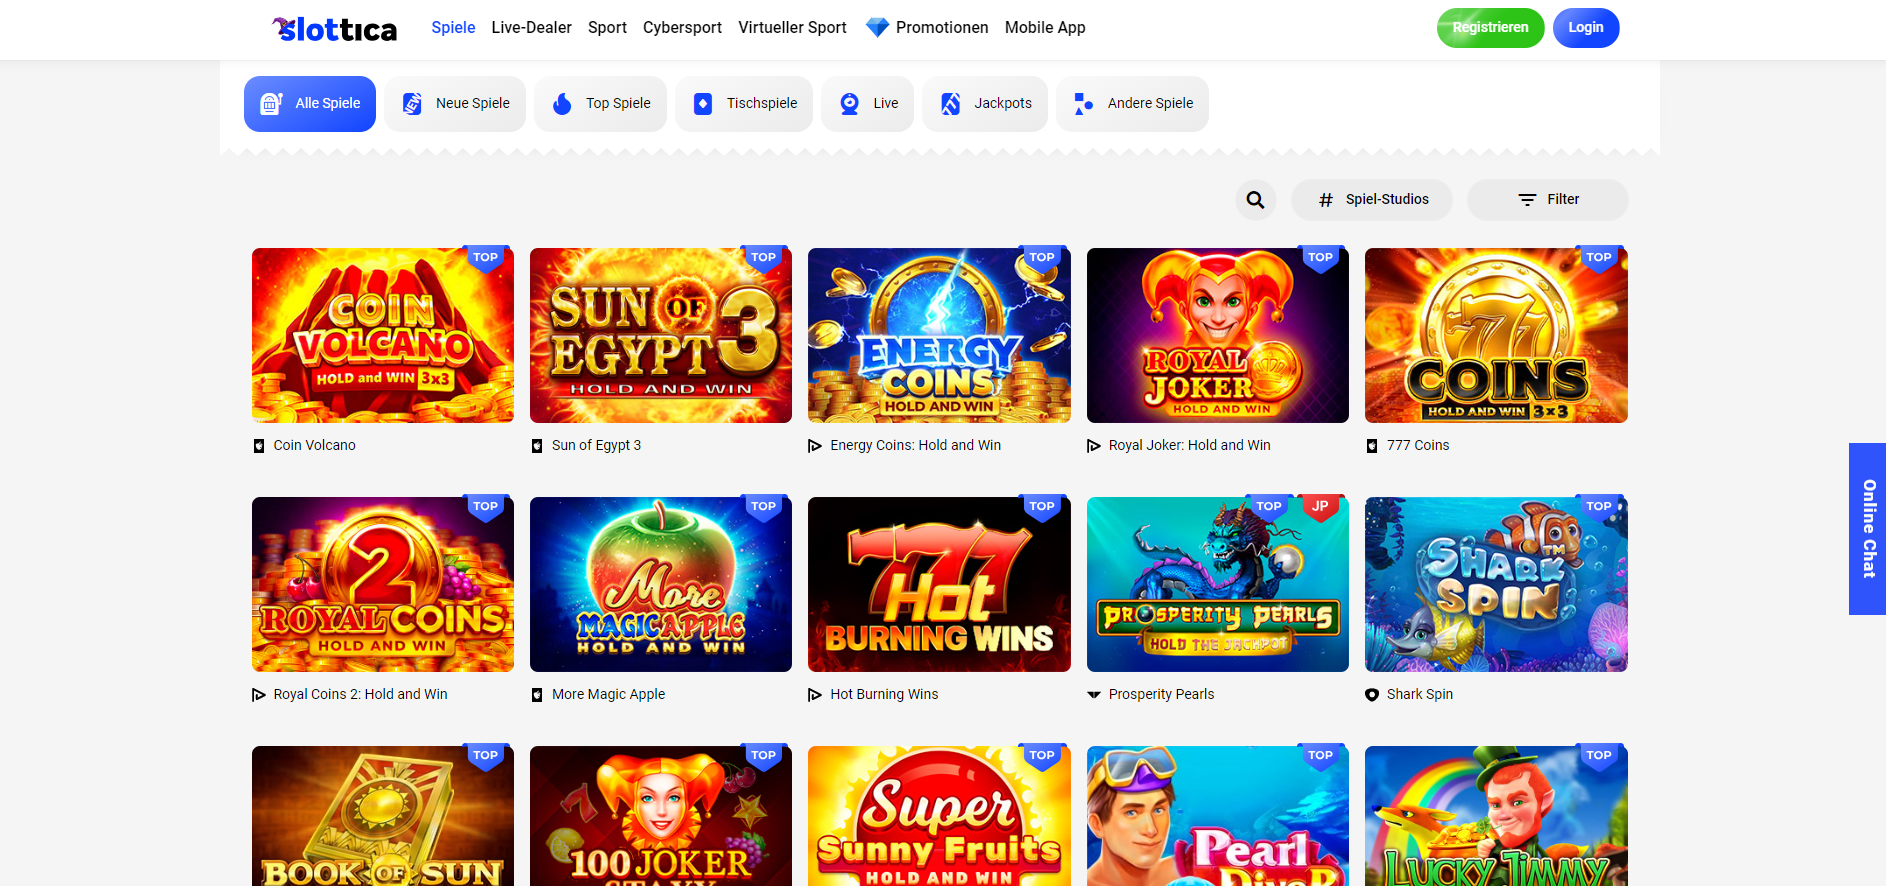1886x886 pixels.
Task: Click the provider icon beside More Magic Apple
Action: coord(537,695)
